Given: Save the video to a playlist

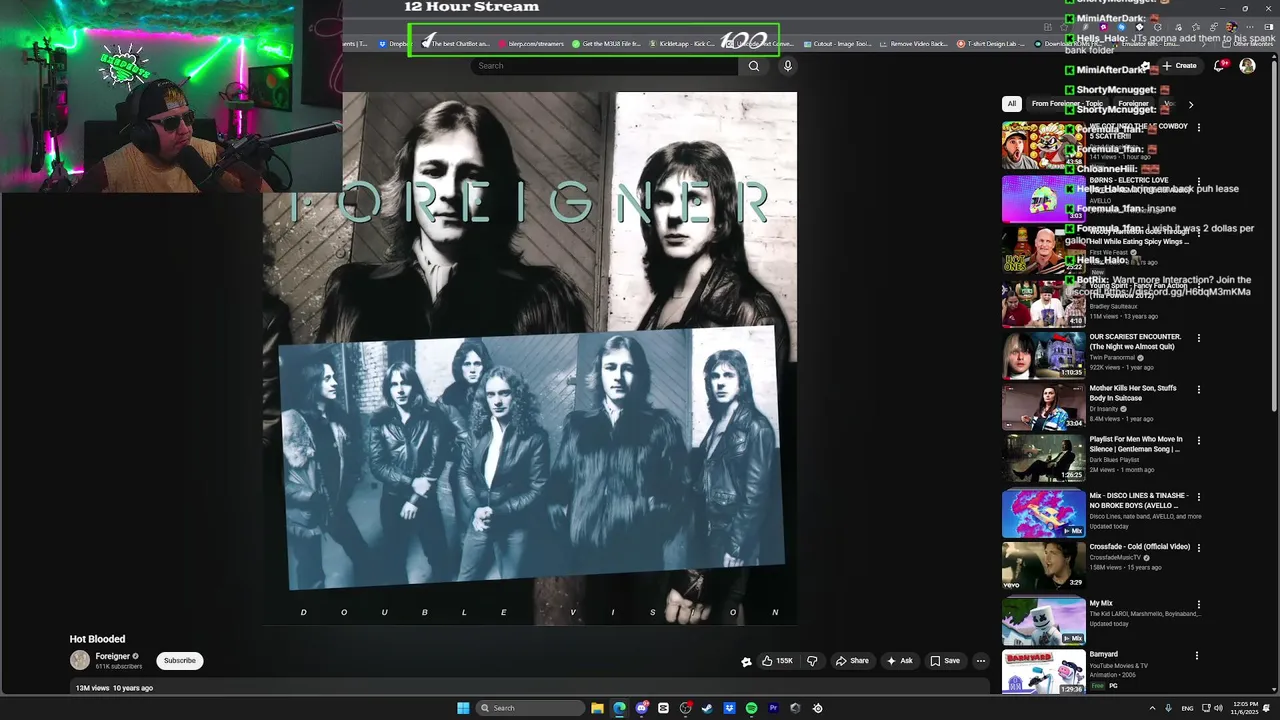Looking at the screenshot, I should point(945,661).
